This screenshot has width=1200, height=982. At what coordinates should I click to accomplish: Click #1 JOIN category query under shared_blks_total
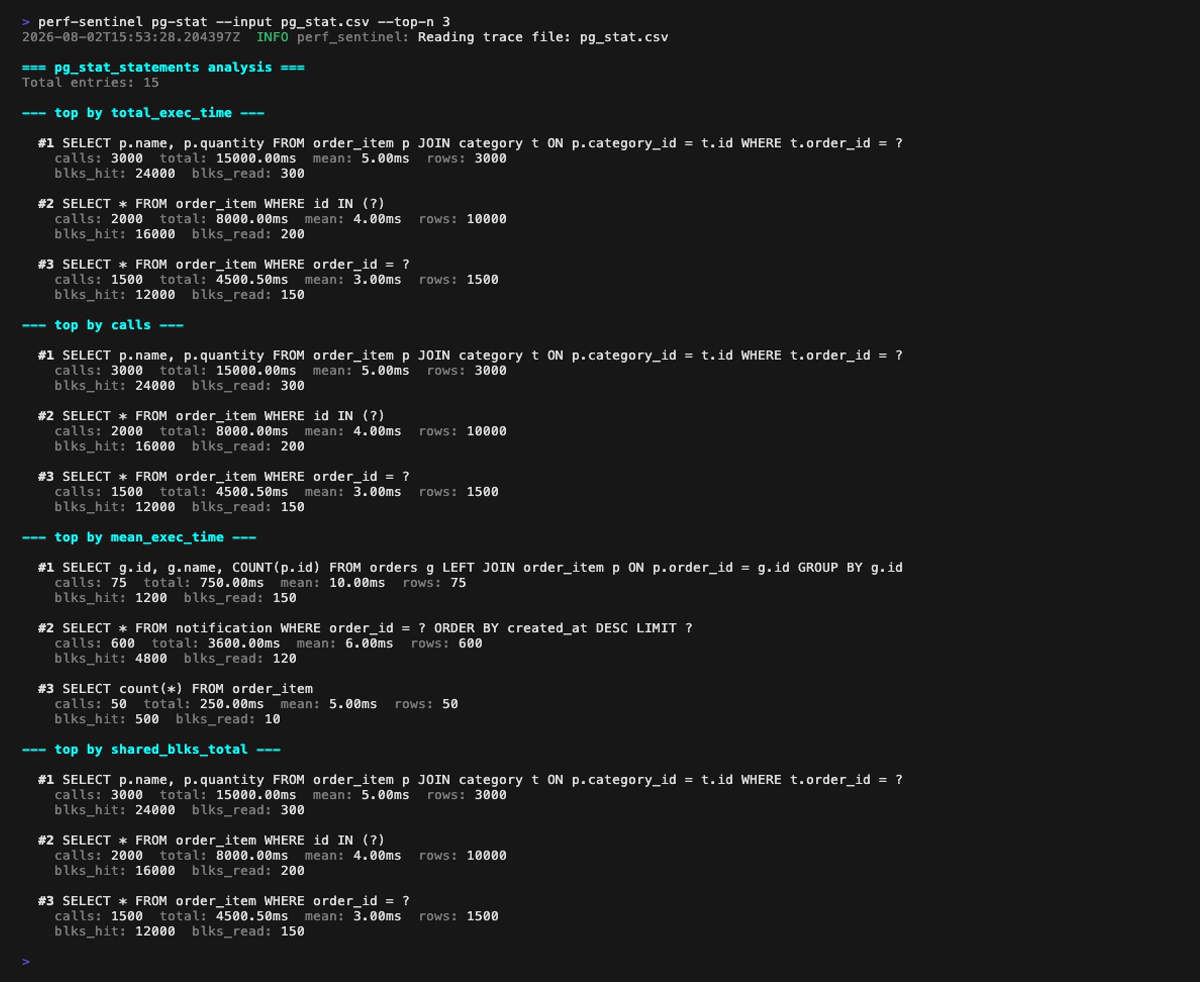[470, 779]
